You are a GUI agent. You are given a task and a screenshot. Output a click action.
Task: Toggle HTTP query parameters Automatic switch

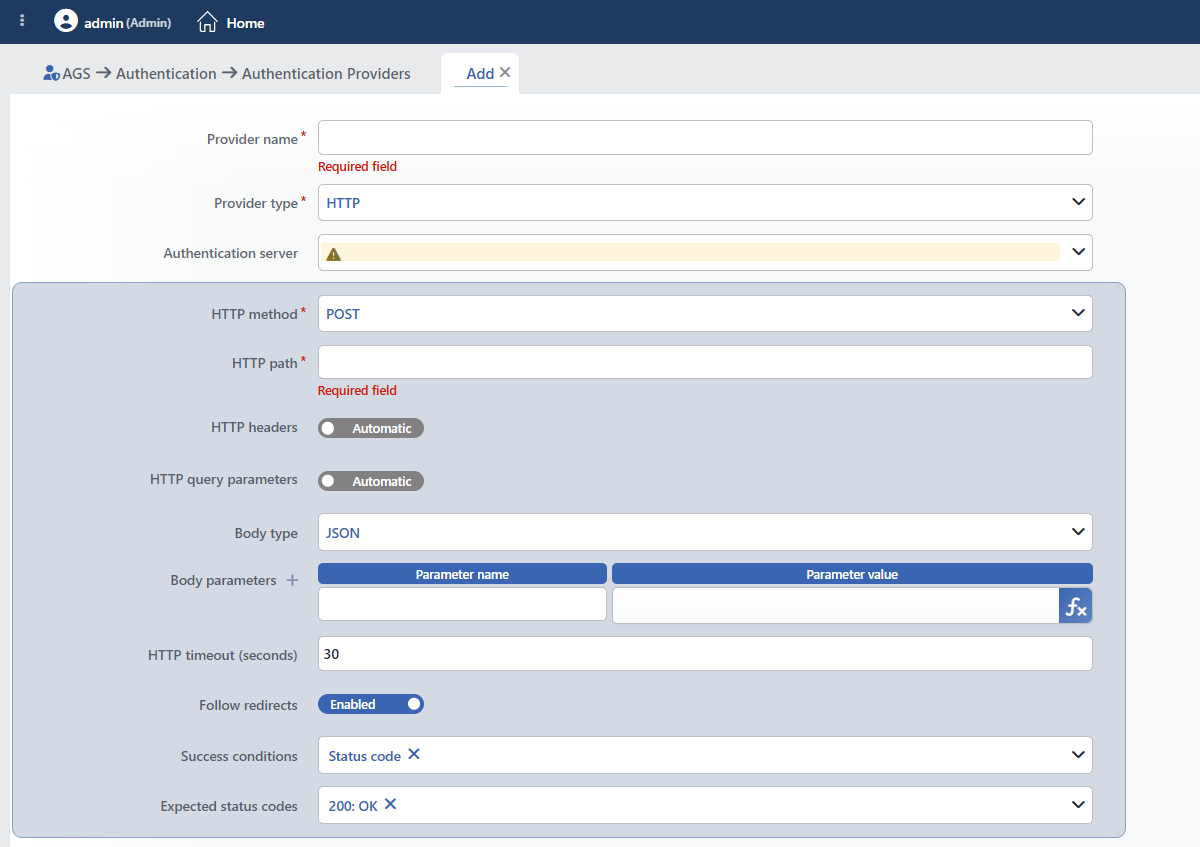371,481
